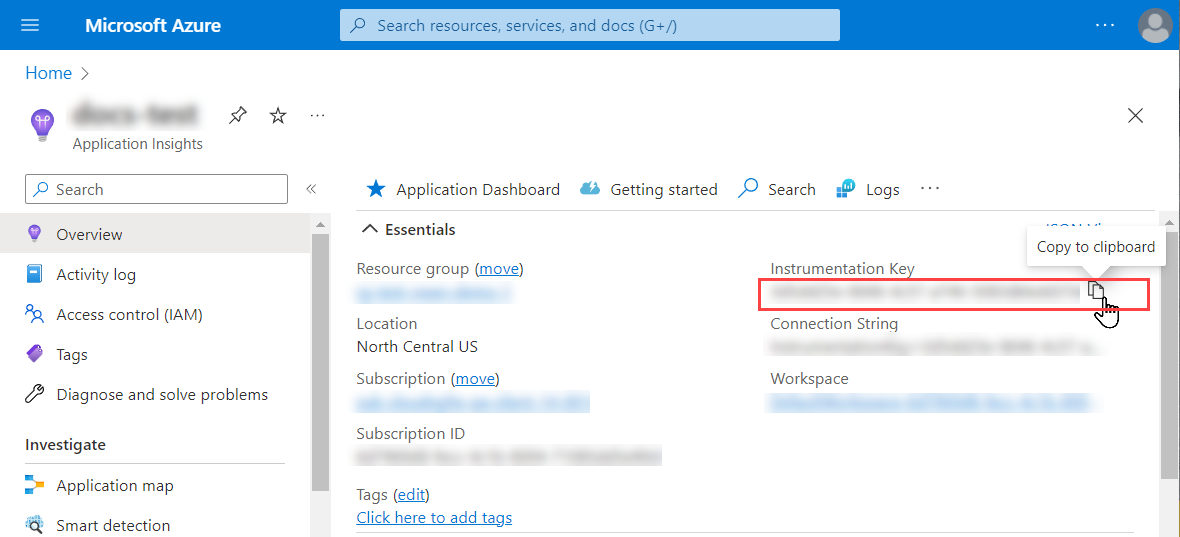Image resolution: width=1180 pixels, height=537 pixels.
Task: Open the Azure portal hamburger menu
Action: click(30, 25)
